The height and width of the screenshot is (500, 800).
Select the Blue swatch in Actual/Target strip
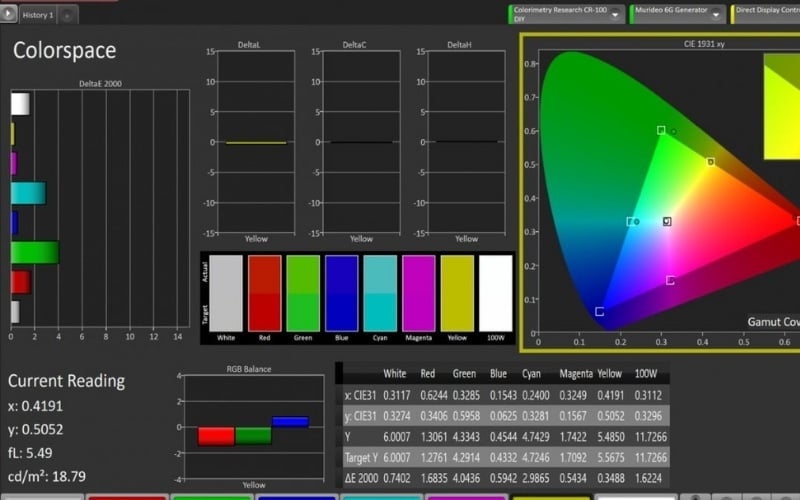(341, 293)
